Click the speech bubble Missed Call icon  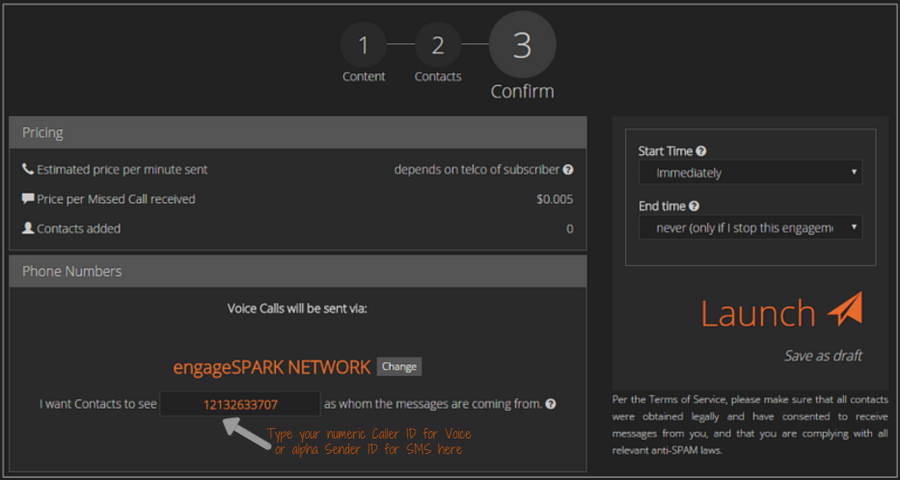coord(27,199)
